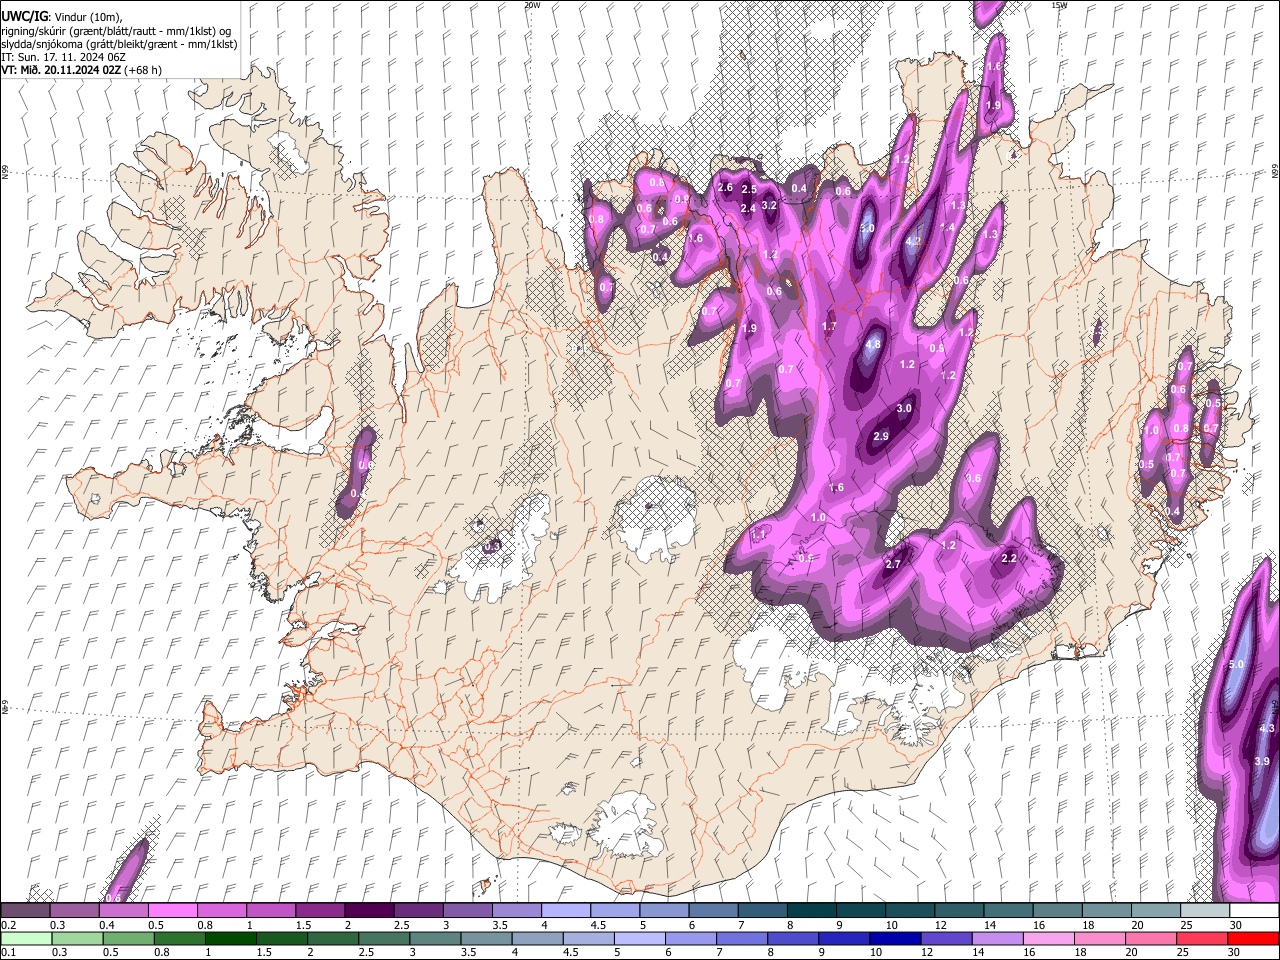
Task: Select the pale green 0.1–0.3 rain legend swatch
Action: (x=25, y=938)
